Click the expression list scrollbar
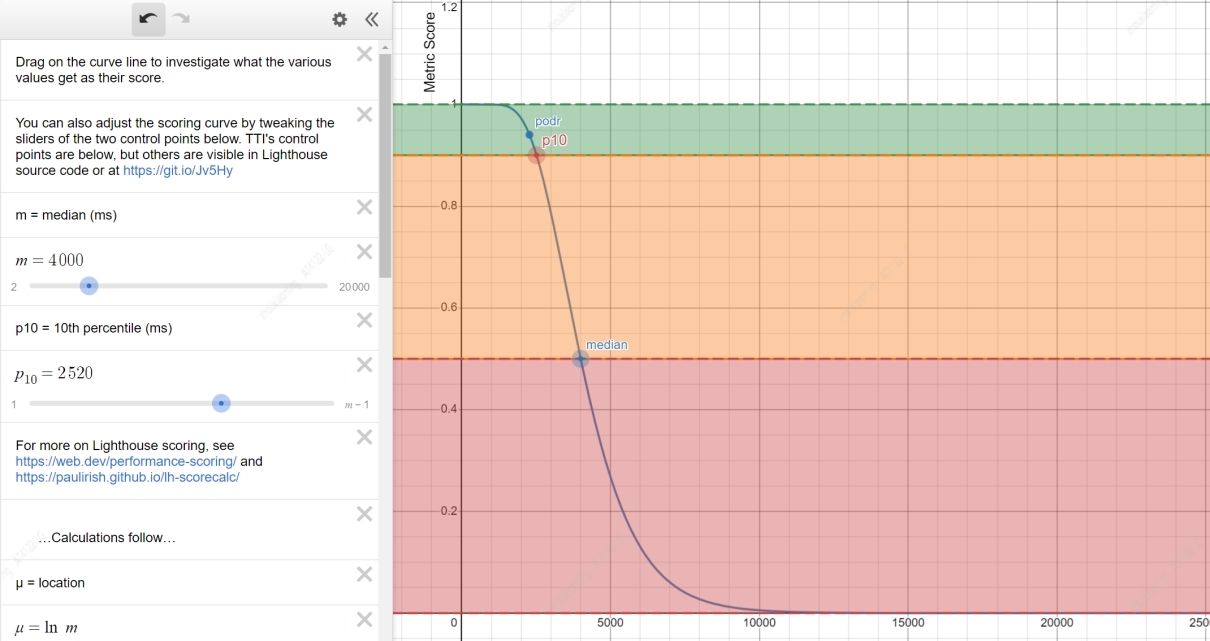Screen dimensions: 1210x641 pos(385,160)
